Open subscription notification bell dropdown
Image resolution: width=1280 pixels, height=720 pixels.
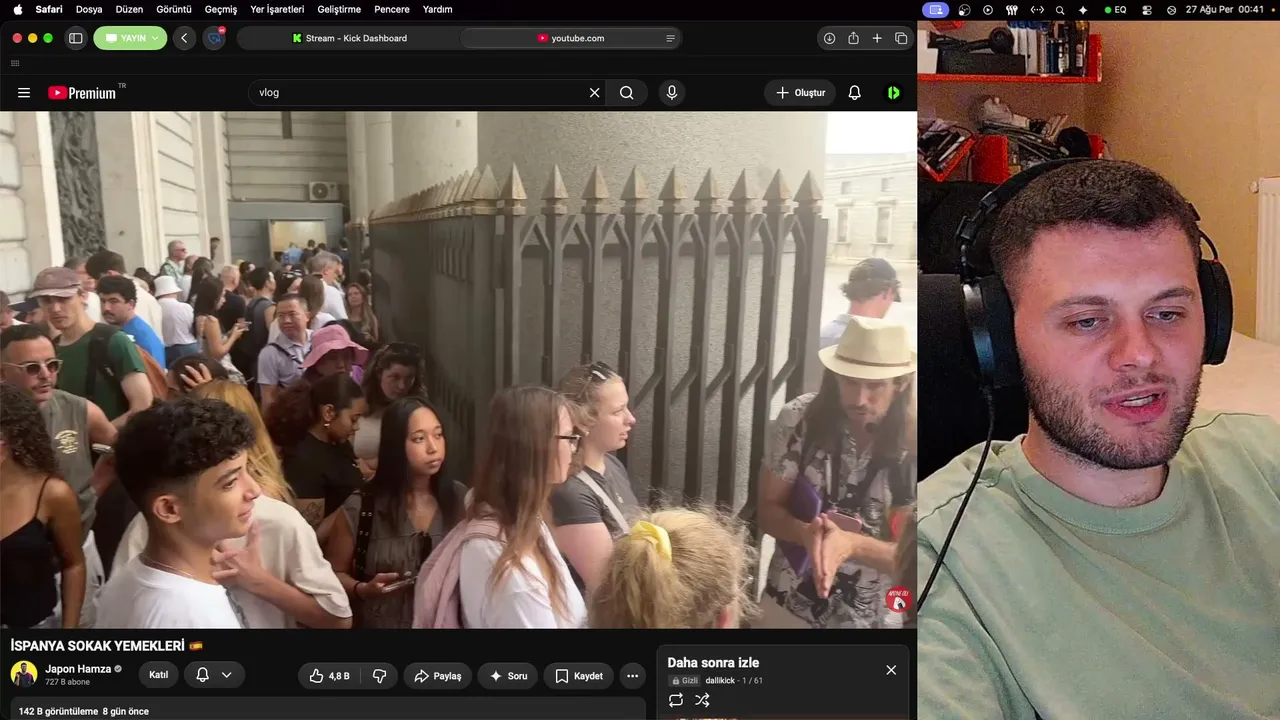[214, 675]
